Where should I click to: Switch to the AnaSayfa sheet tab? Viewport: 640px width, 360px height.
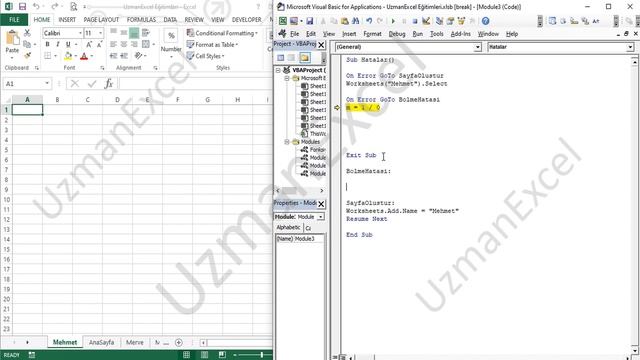point(102,342)
